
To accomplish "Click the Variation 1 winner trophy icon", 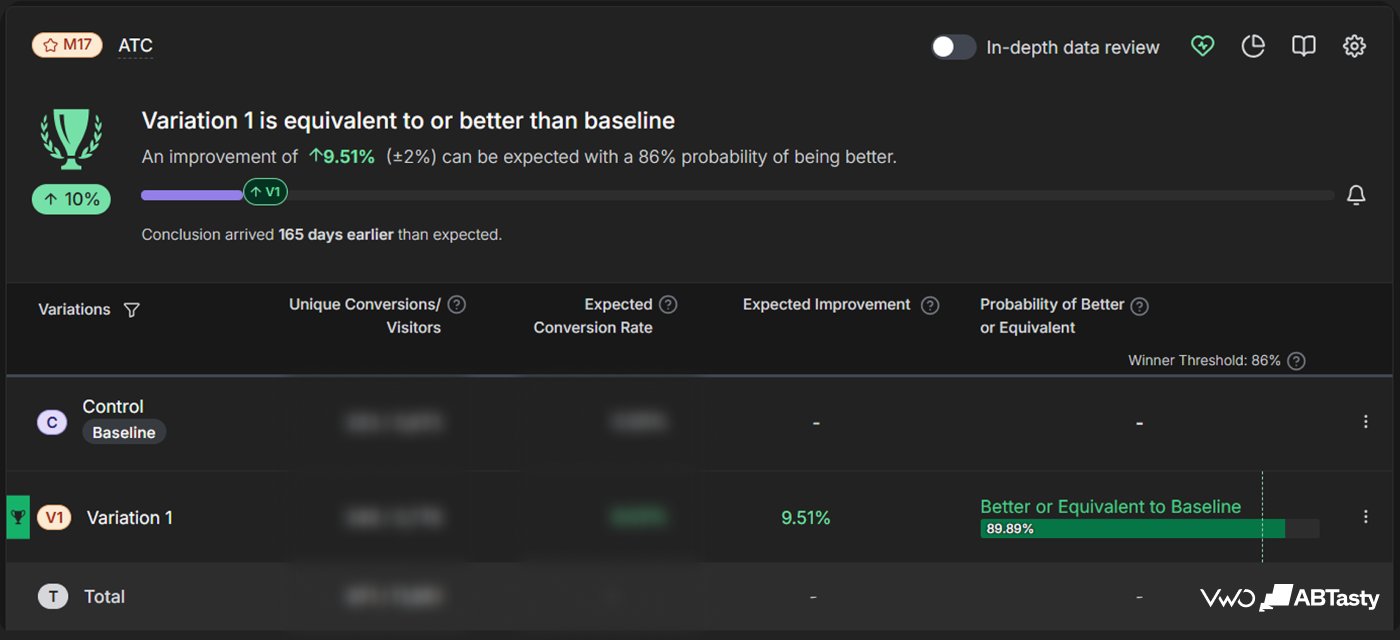I will click(x=18, y=517).
